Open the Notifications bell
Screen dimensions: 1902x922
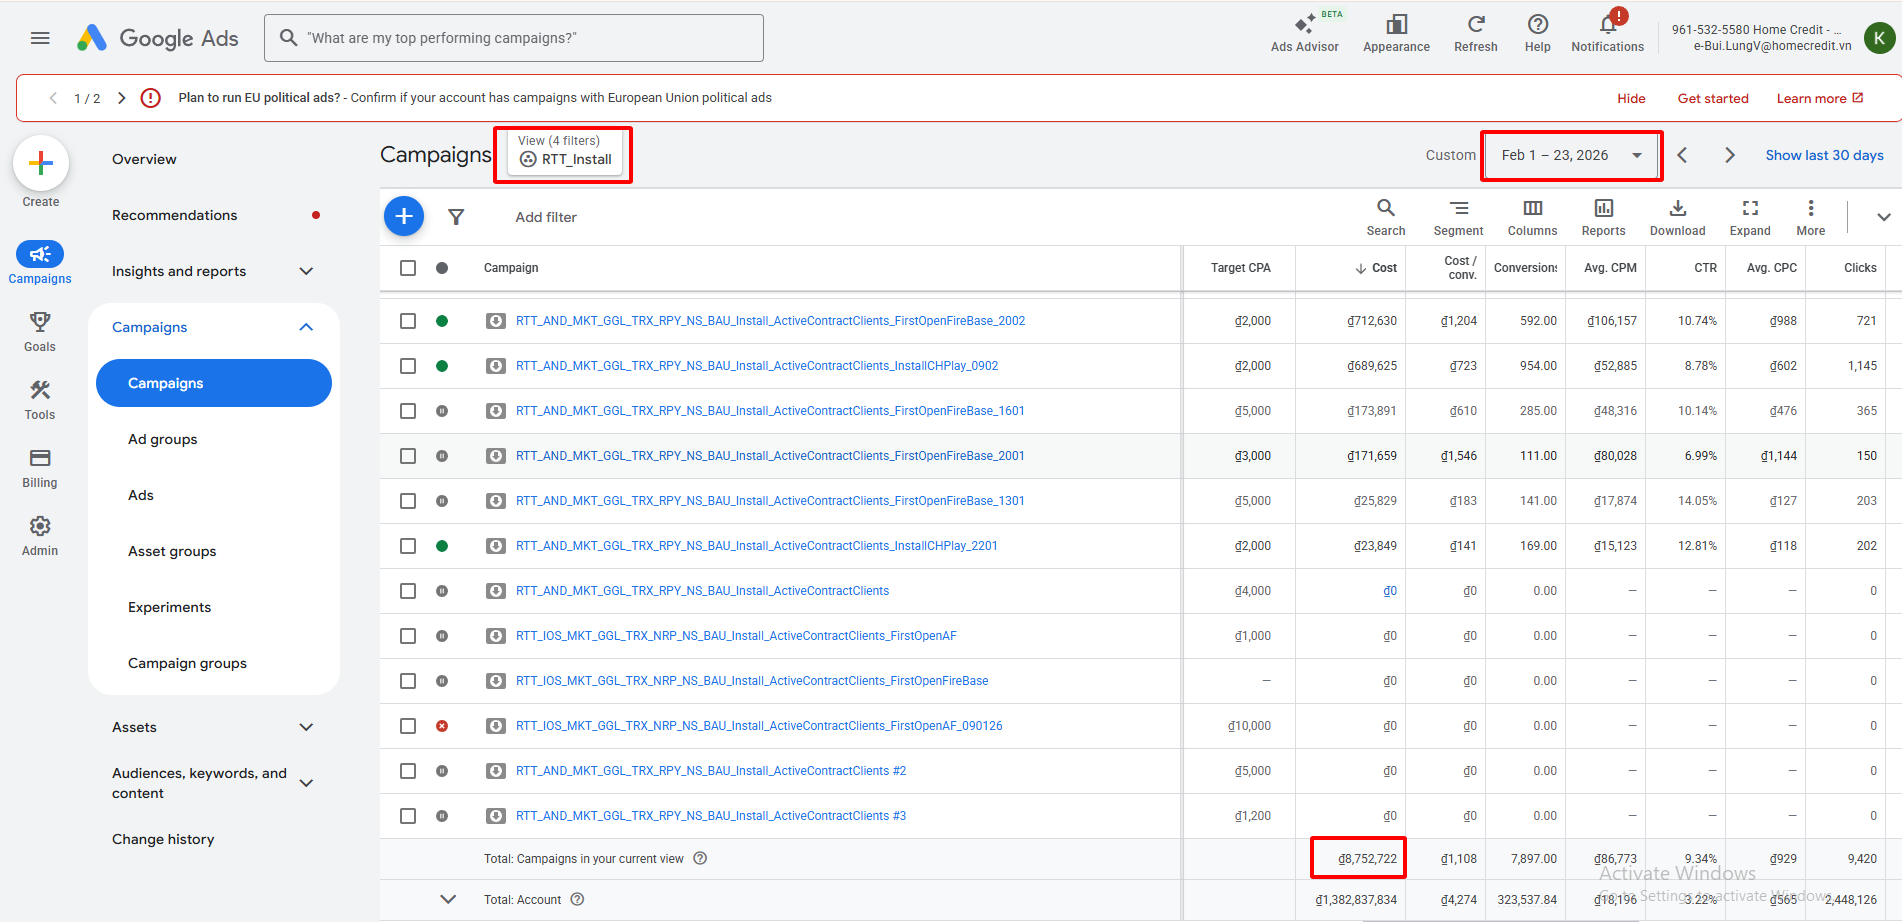(x=1607, y=32)
